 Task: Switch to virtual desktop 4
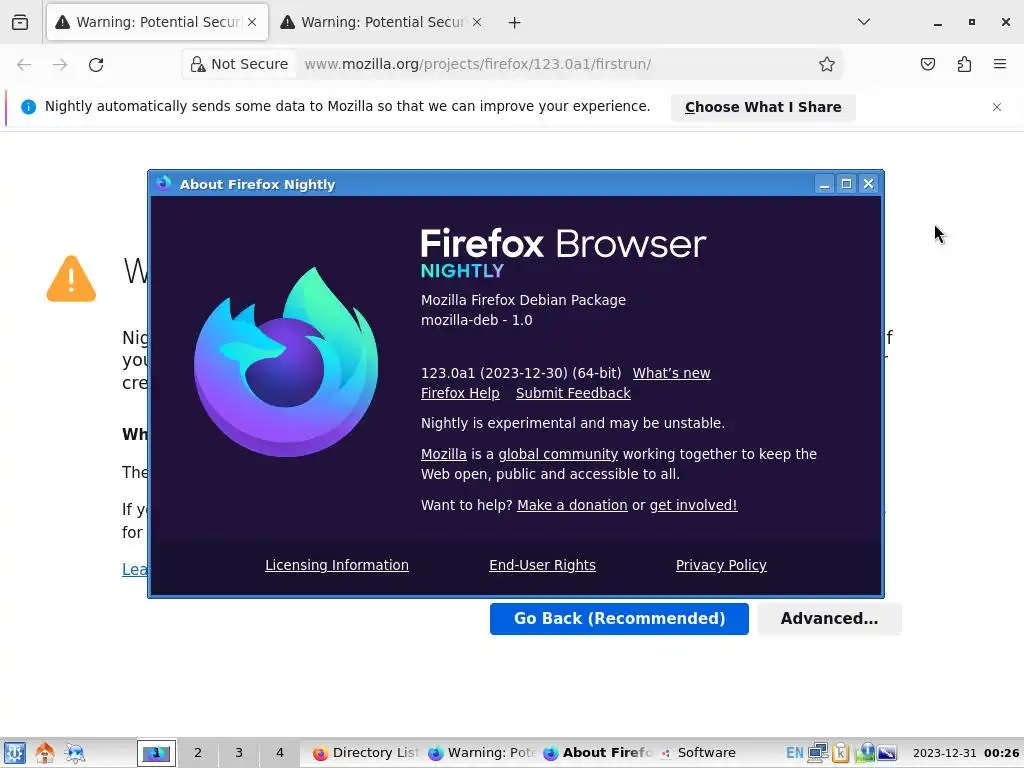tap(280, 753)
